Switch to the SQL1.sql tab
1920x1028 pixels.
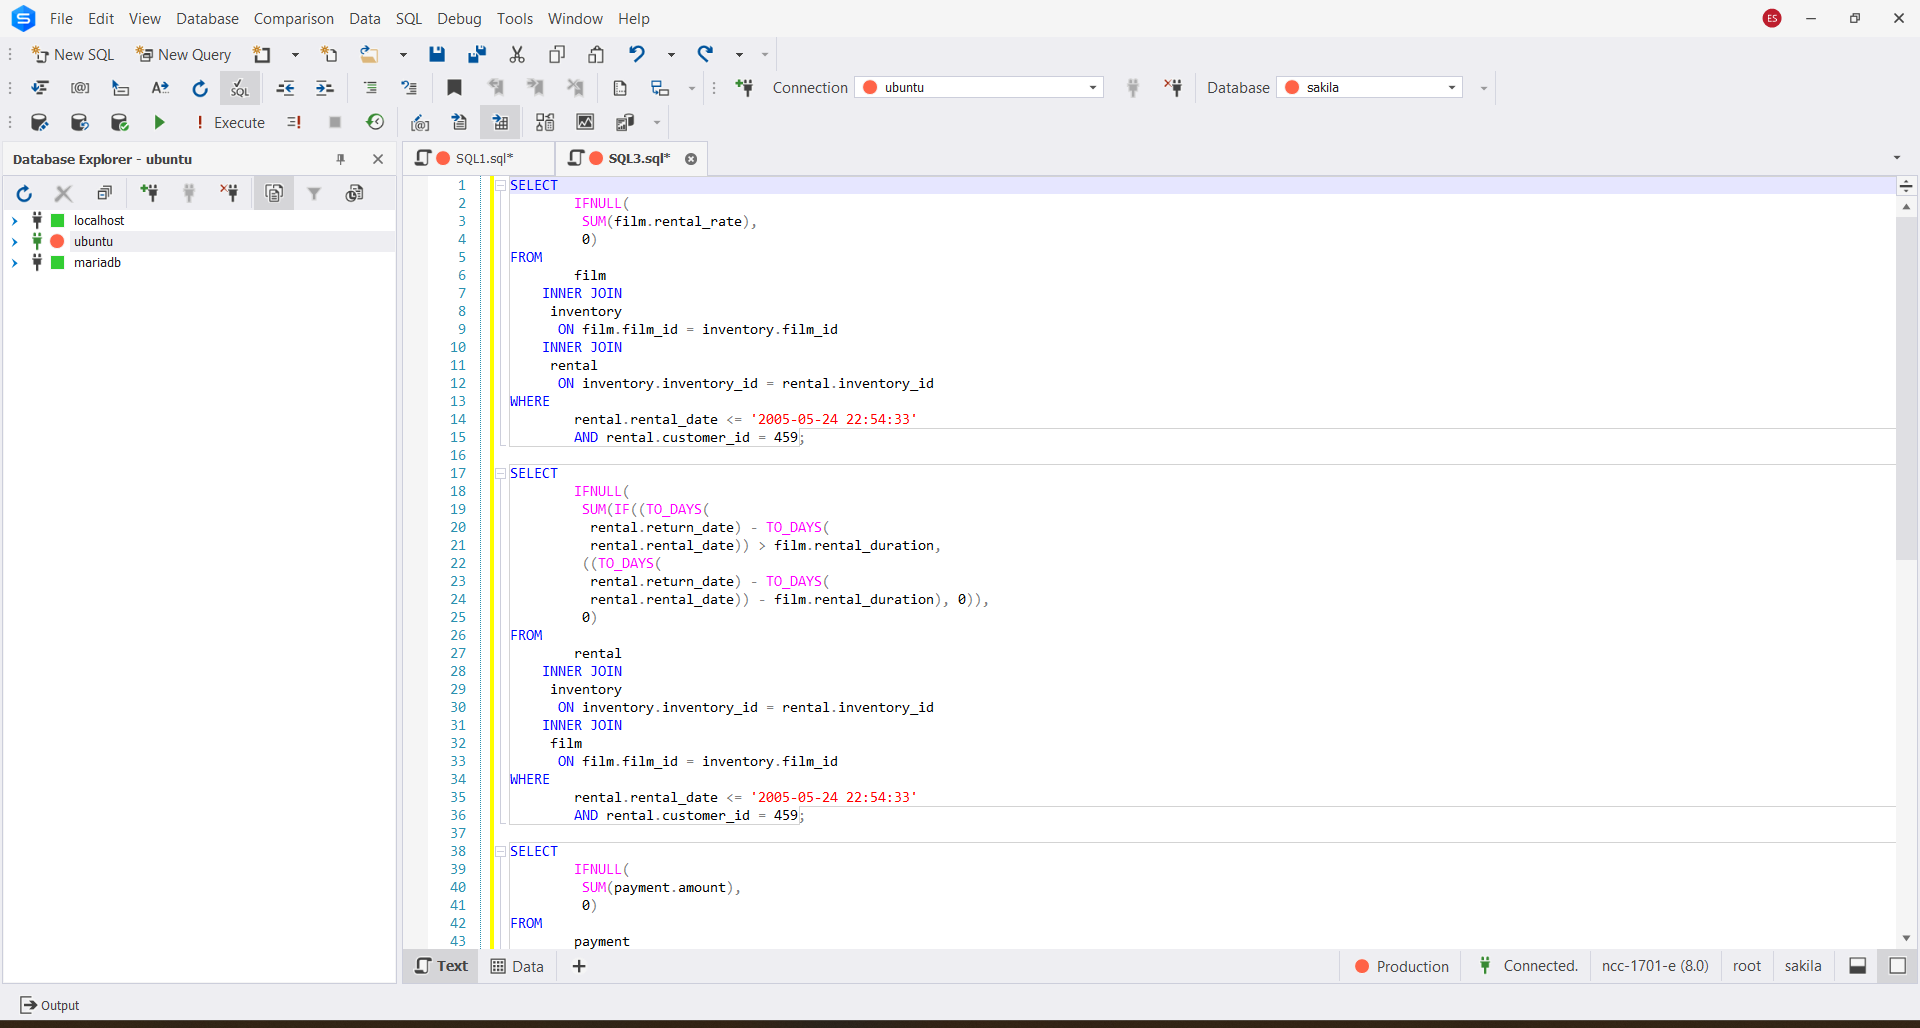coord(483,158)
